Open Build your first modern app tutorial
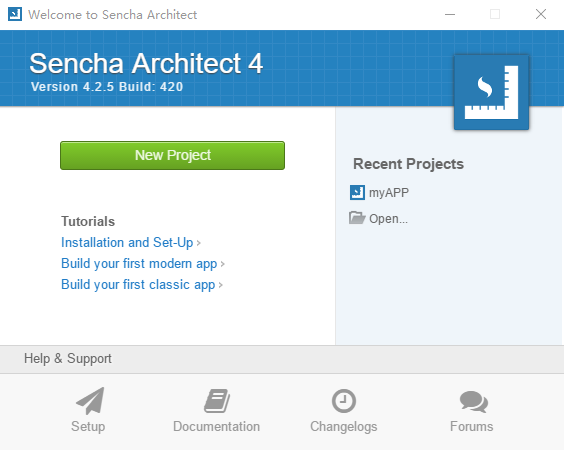The height and width of the screenshot is (450, 564). point(139,264)
